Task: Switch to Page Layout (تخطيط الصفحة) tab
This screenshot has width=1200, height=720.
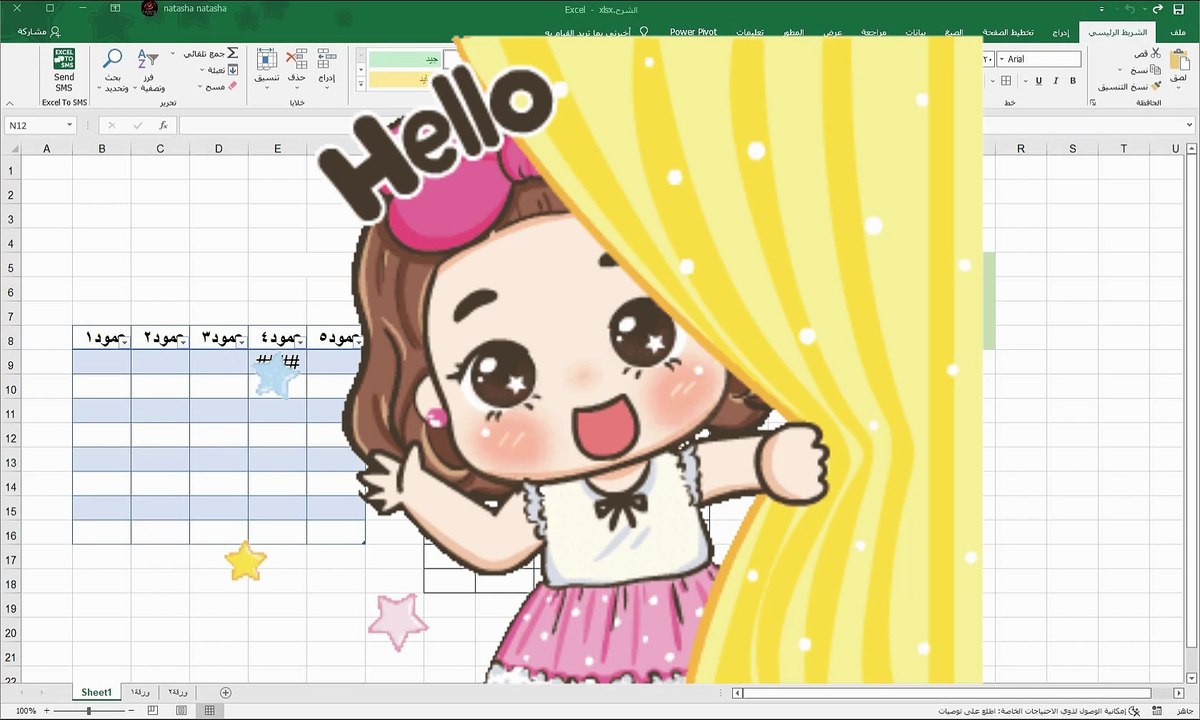Action: [x=1007, y=32]
